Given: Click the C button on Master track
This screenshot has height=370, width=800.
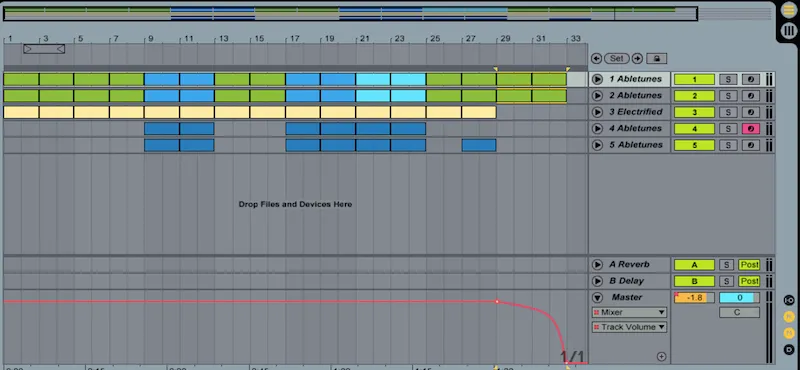Looking at the screenshot, I should coord(739,312).
